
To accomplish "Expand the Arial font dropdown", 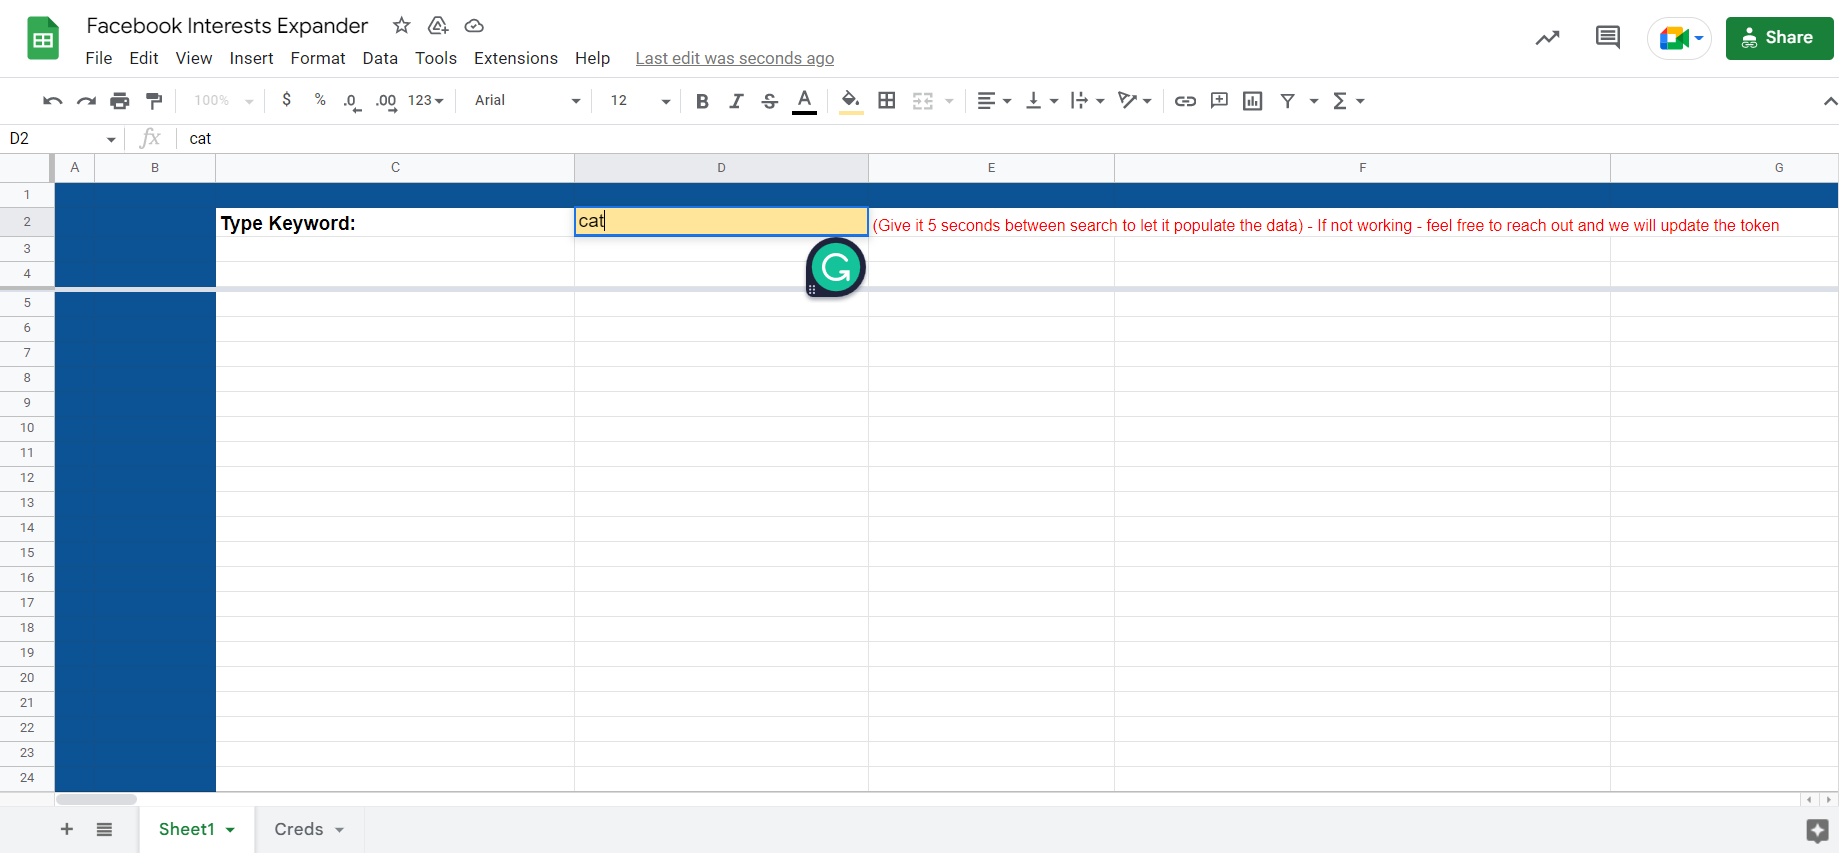I will [x=527, y=101].
